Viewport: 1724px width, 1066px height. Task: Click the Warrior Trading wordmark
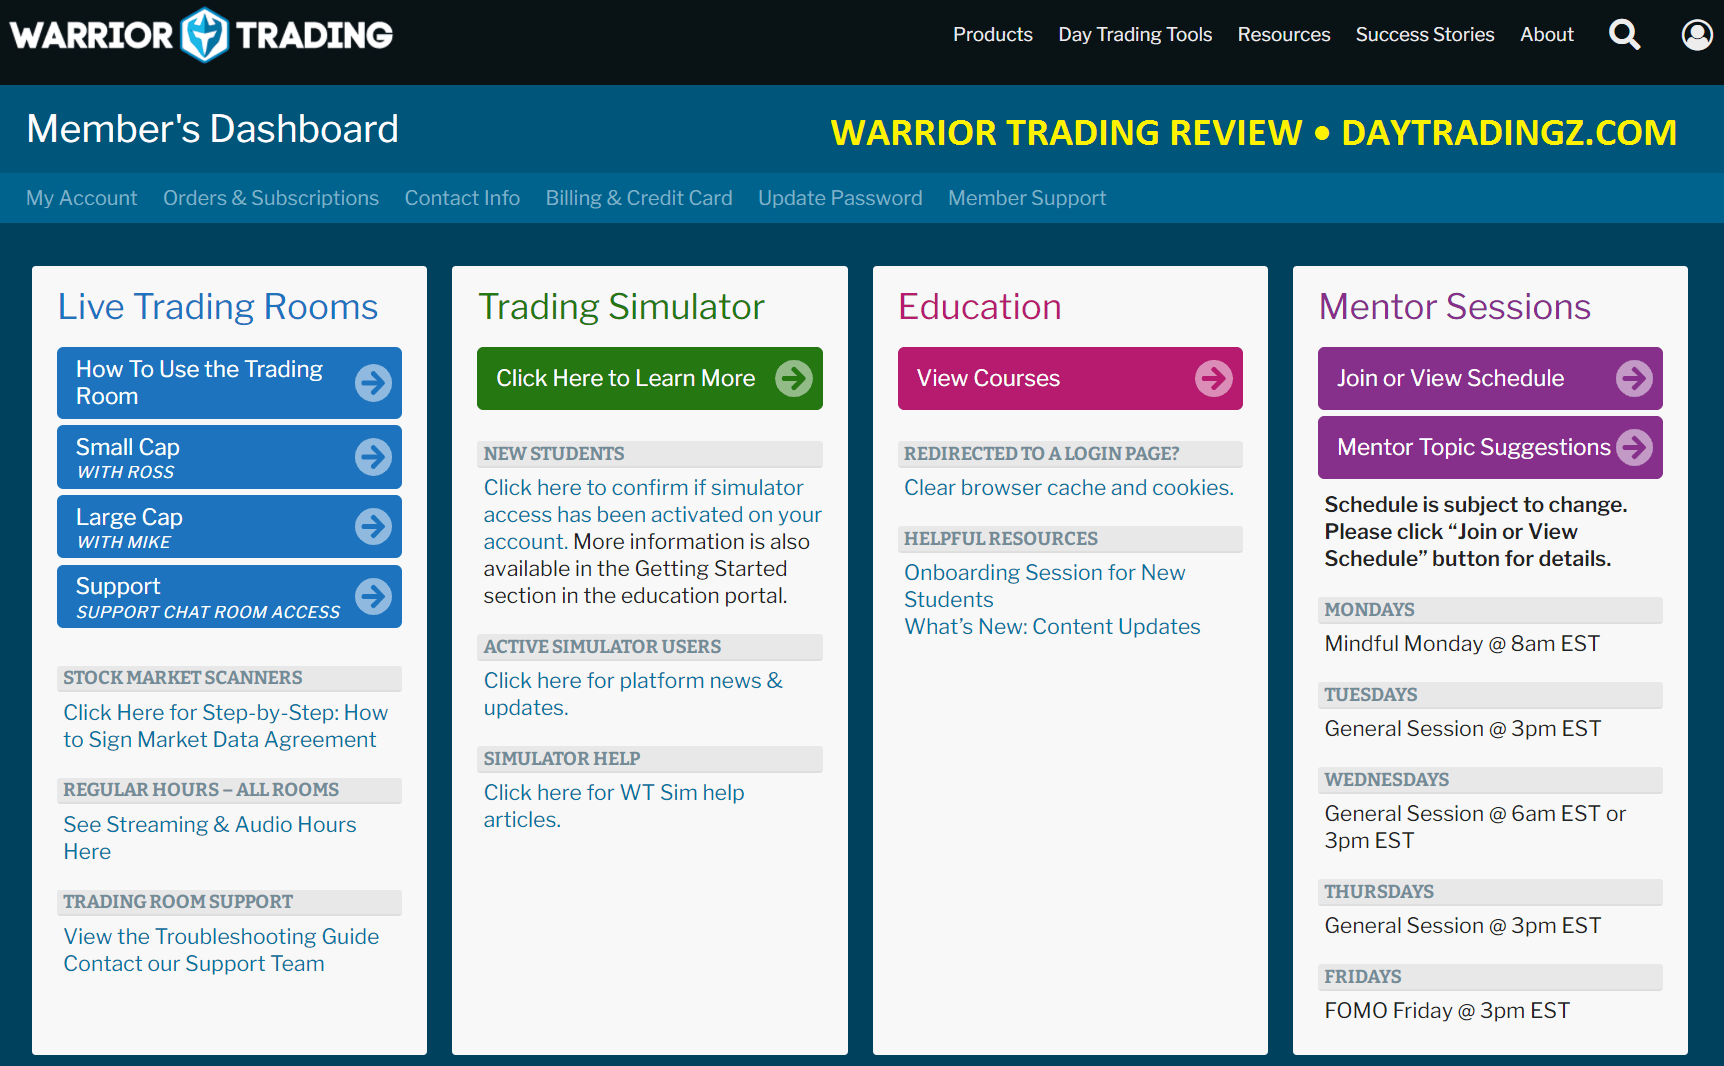coord(201,35)
